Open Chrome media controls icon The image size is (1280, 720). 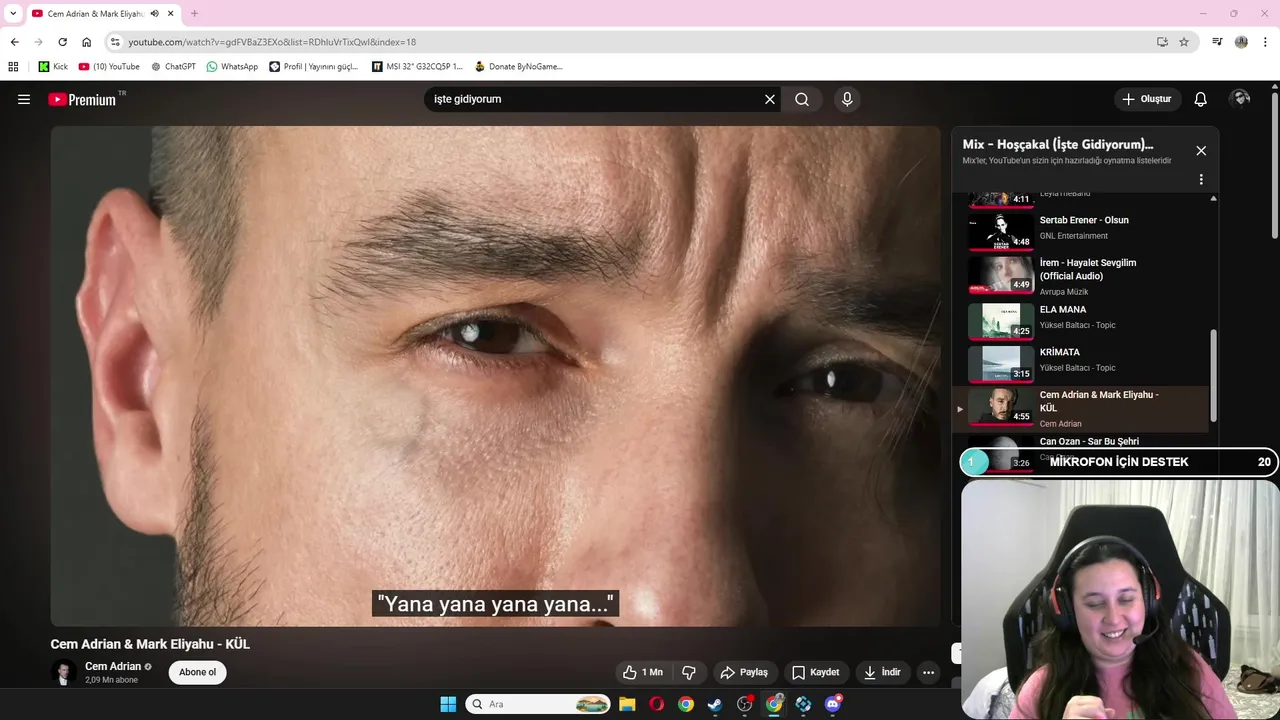point(1217,42)
